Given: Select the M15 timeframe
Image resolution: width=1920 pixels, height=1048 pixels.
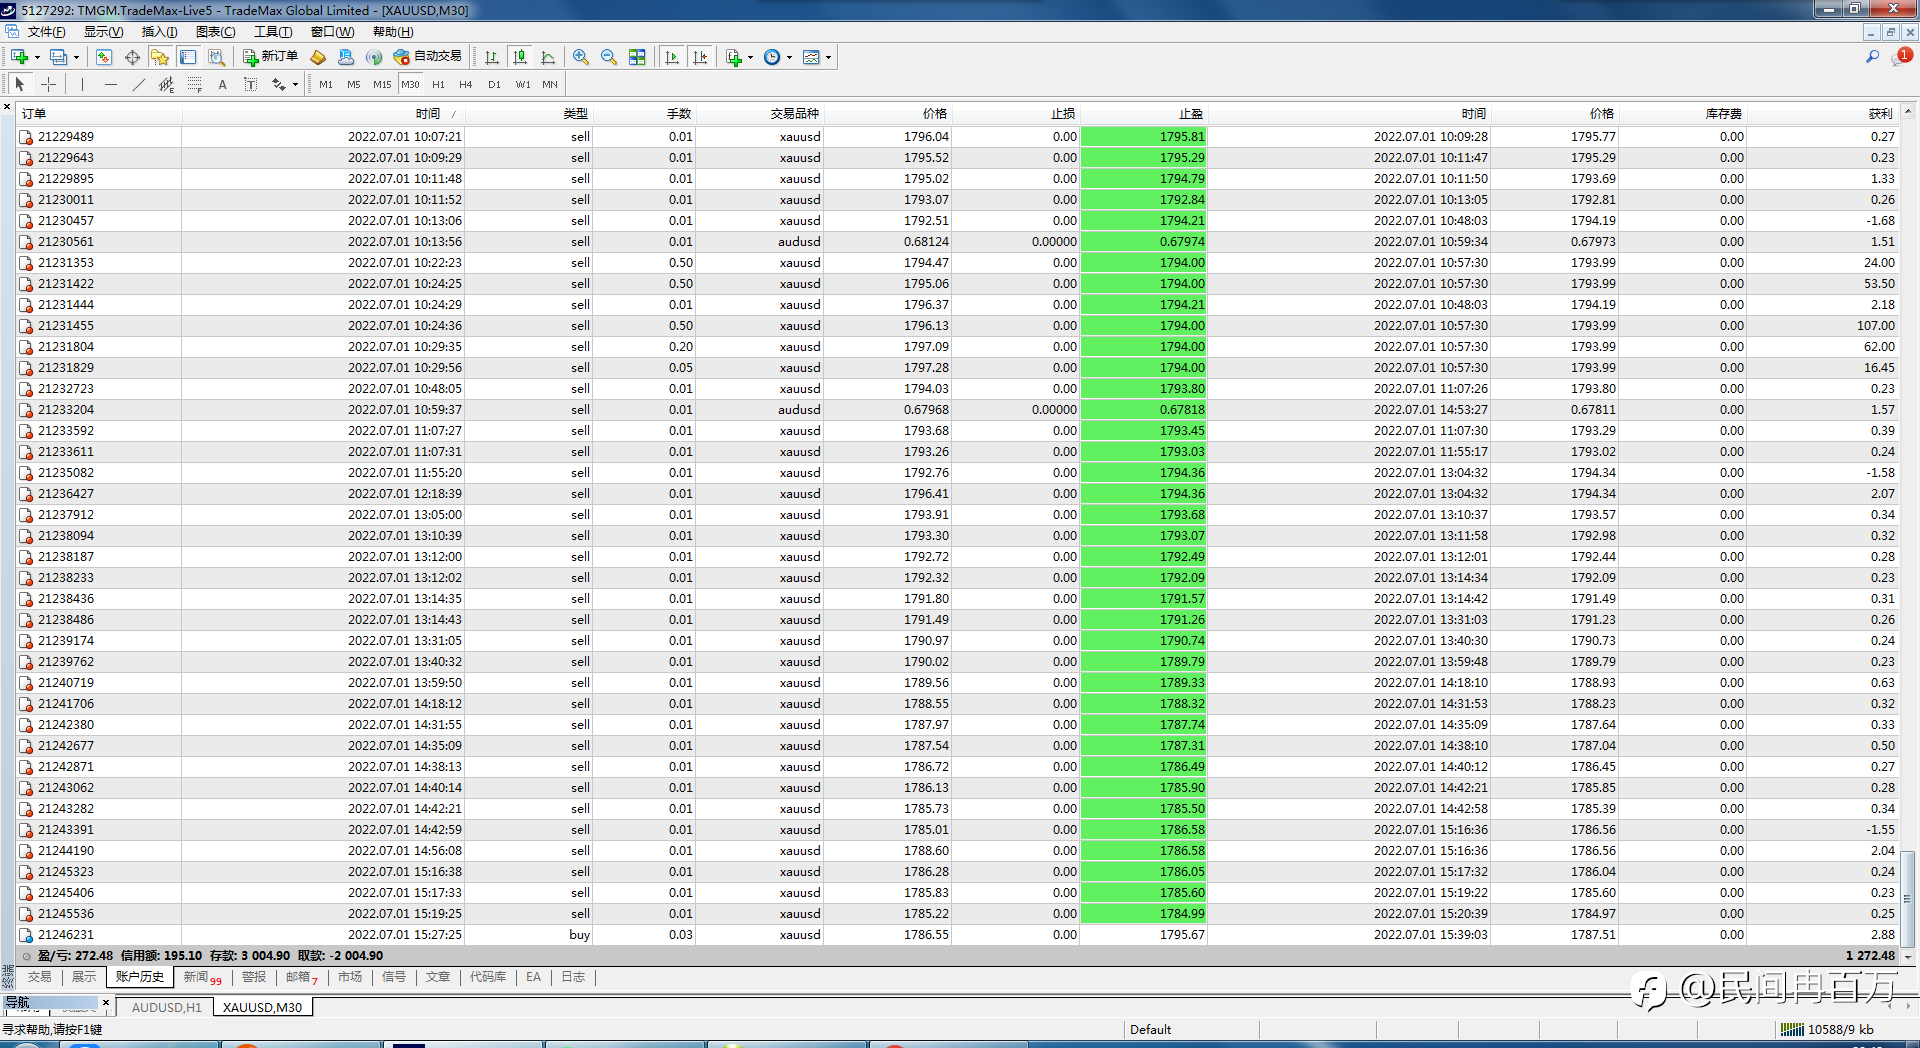Looking at the screenshot, I should pos(382,84).
